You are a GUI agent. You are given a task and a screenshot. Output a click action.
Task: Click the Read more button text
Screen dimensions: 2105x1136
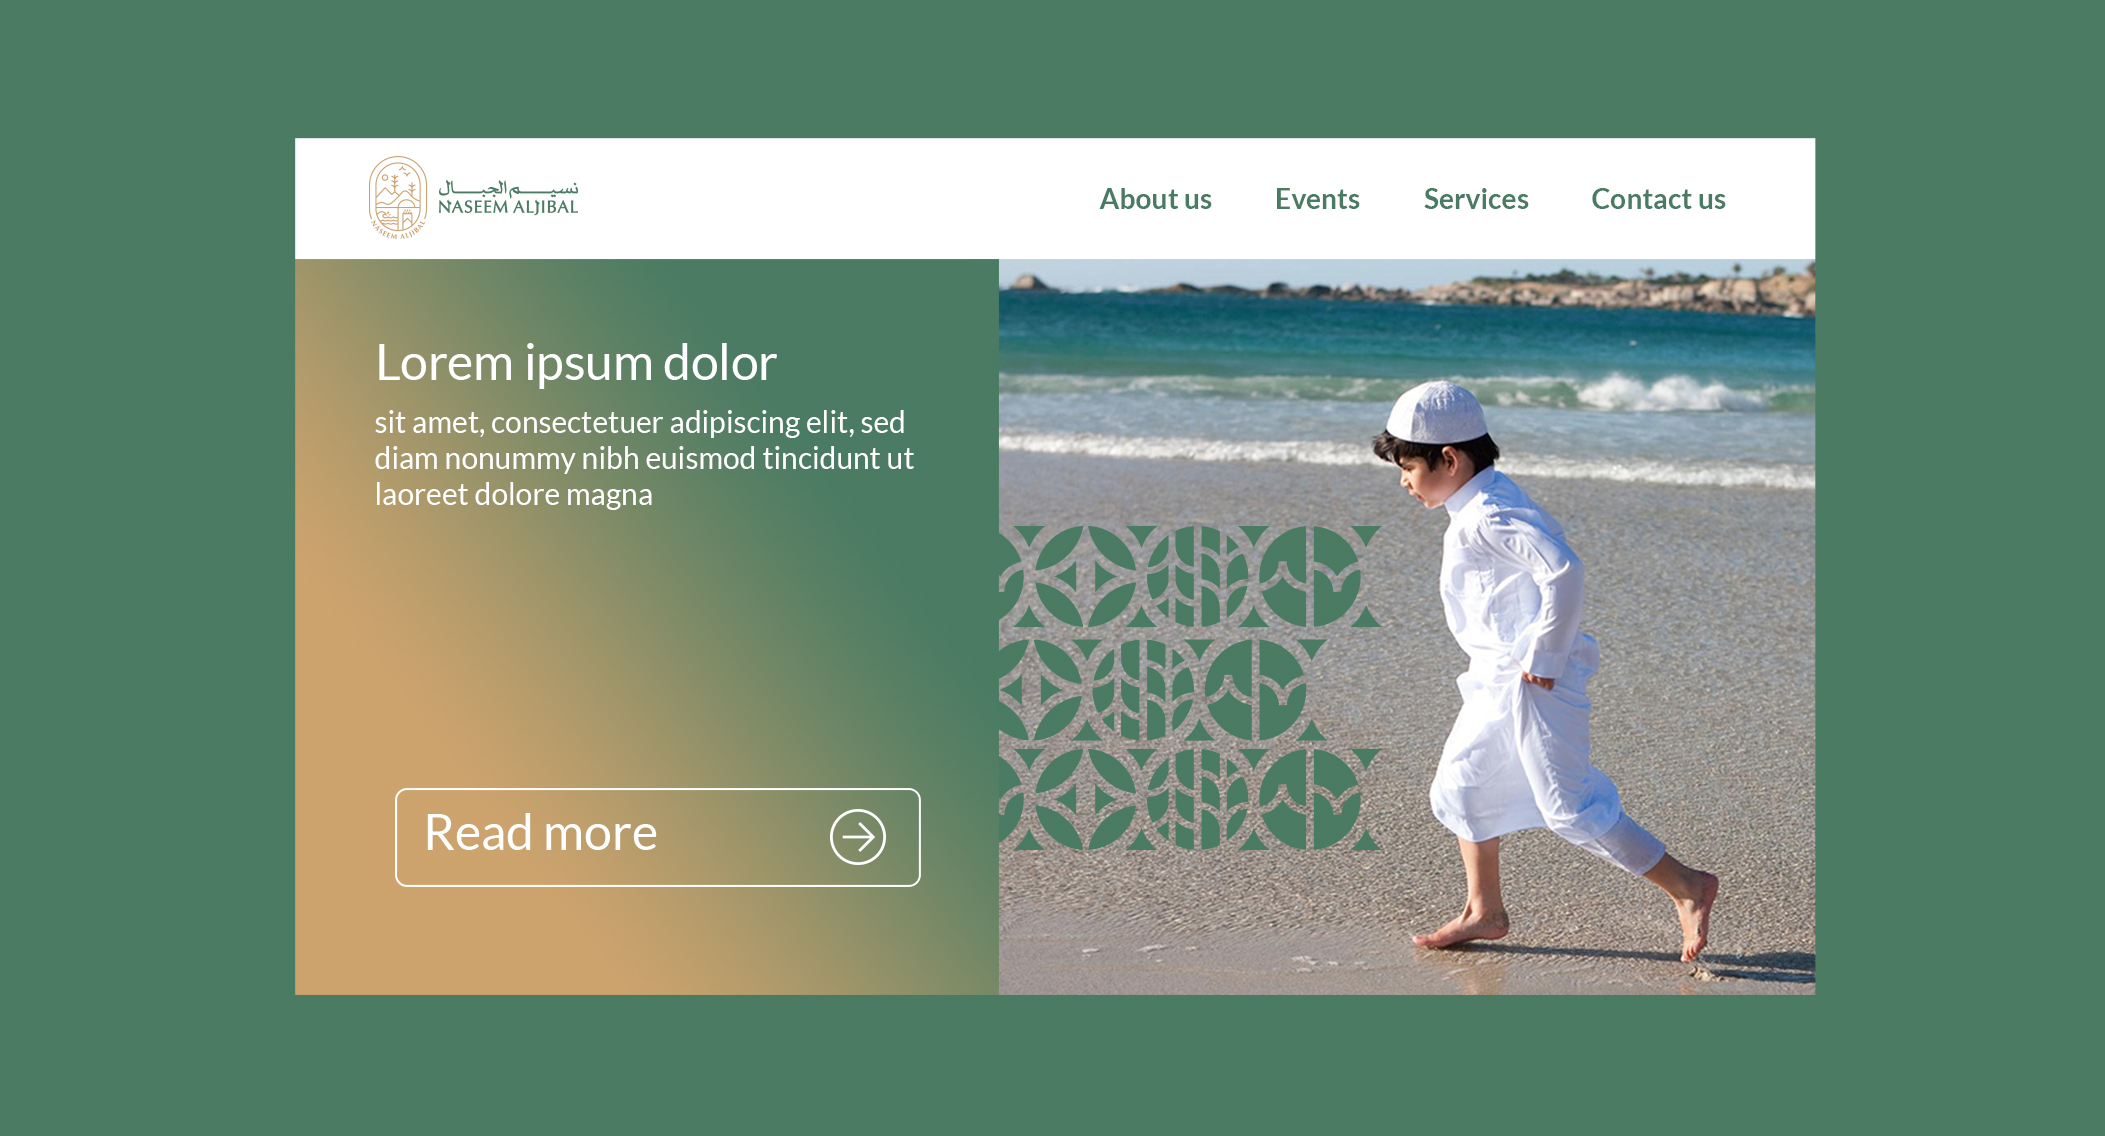click(x=541, y=833)
